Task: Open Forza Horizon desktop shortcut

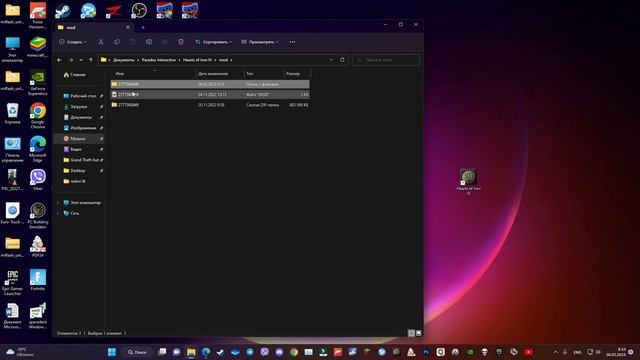Action: 38,16
